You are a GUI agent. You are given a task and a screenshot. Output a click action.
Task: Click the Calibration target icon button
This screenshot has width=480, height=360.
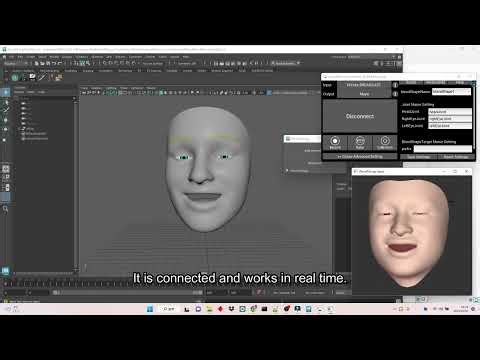coord(385,143)
